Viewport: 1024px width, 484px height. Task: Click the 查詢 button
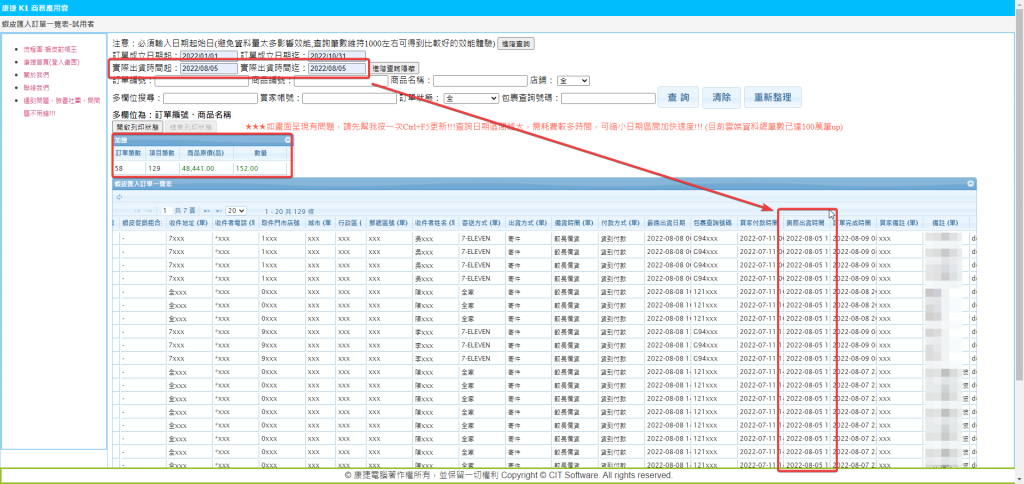677,97
